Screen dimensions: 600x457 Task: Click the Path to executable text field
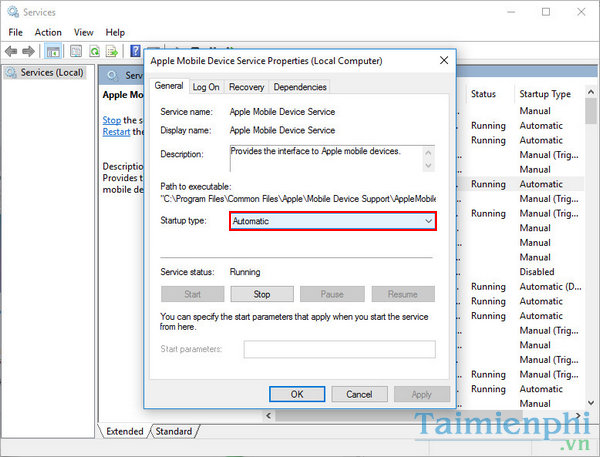click(298, 199)
